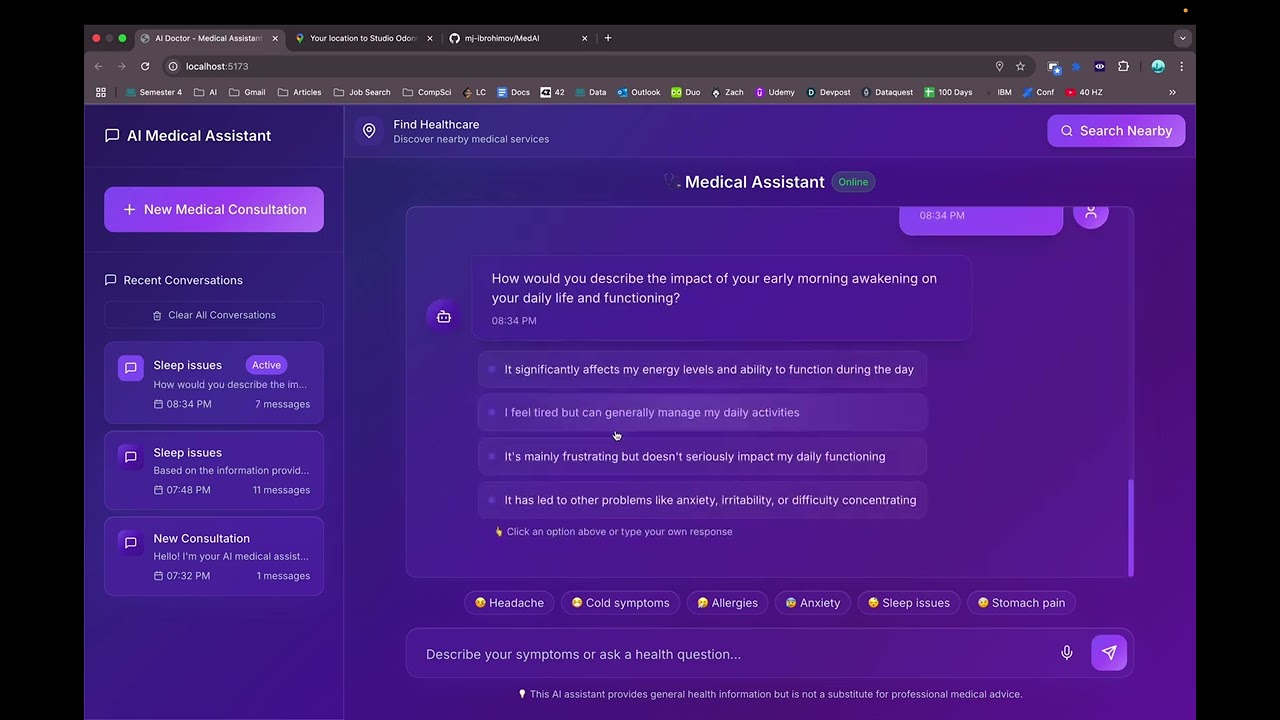Image resolution: width=1280 pixels, height=720 pixels.
Task: Open the Dataquest bookmark
Action: [x=887, y=92]
